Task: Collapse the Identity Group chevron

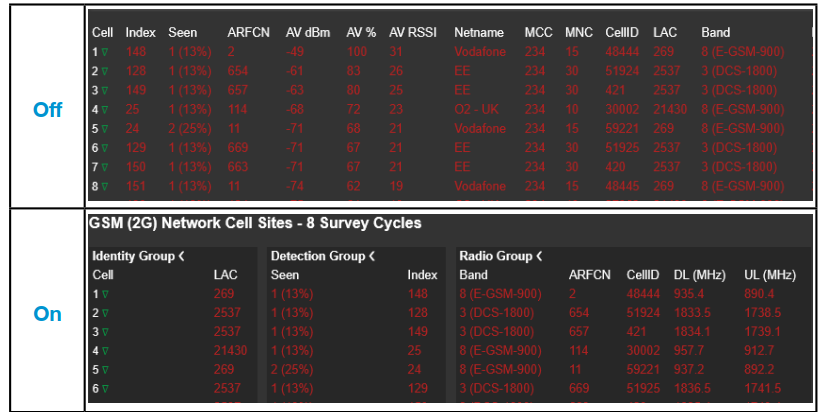Action: (x=181, y=256)
